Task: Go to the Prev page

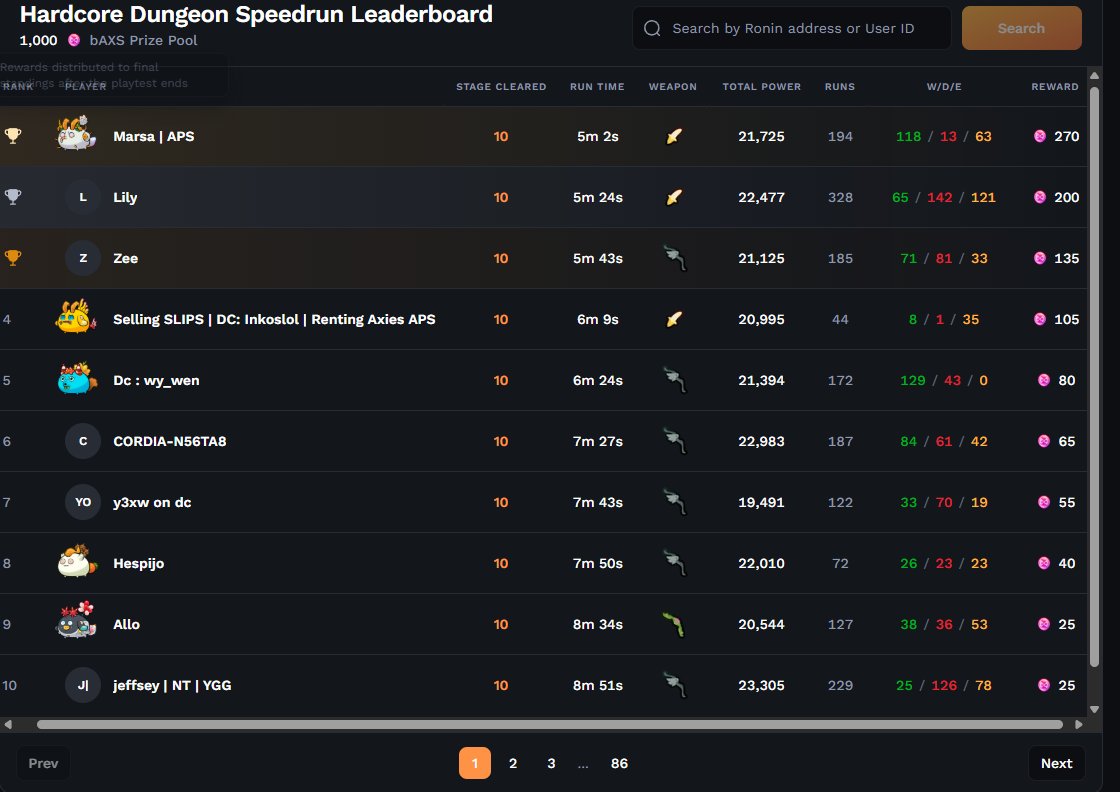Action: [x=43, y=763]
